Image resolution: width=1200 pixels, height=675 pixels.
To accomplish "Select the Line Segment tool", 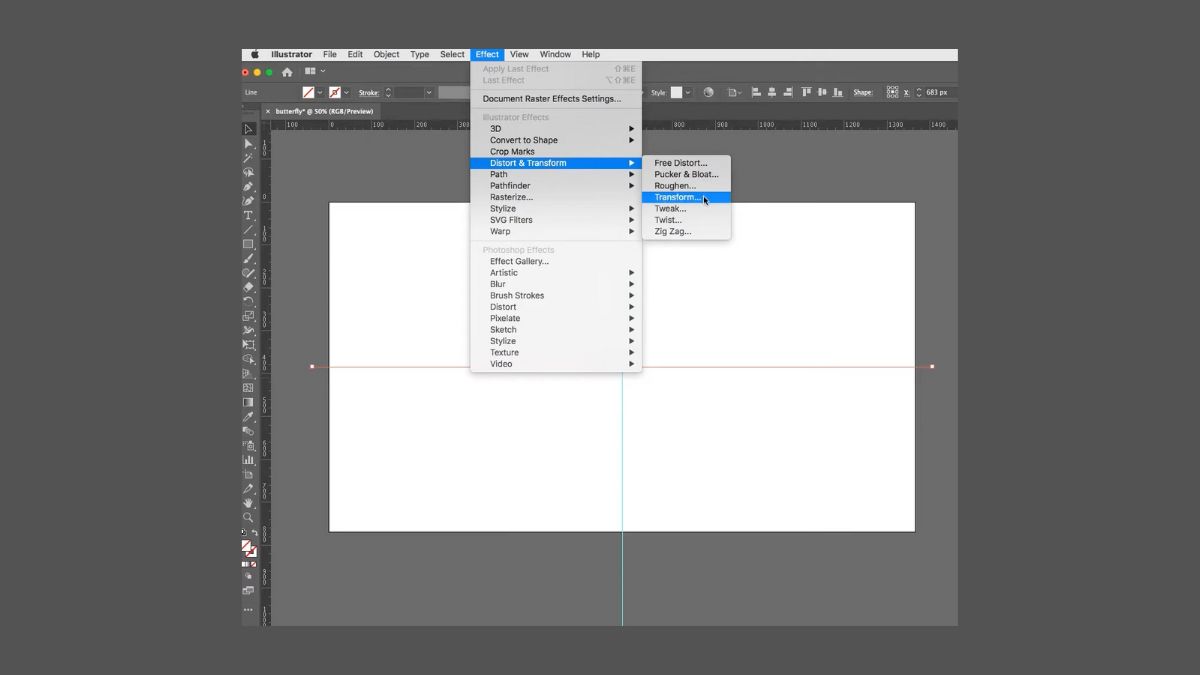I will (248, 230).
